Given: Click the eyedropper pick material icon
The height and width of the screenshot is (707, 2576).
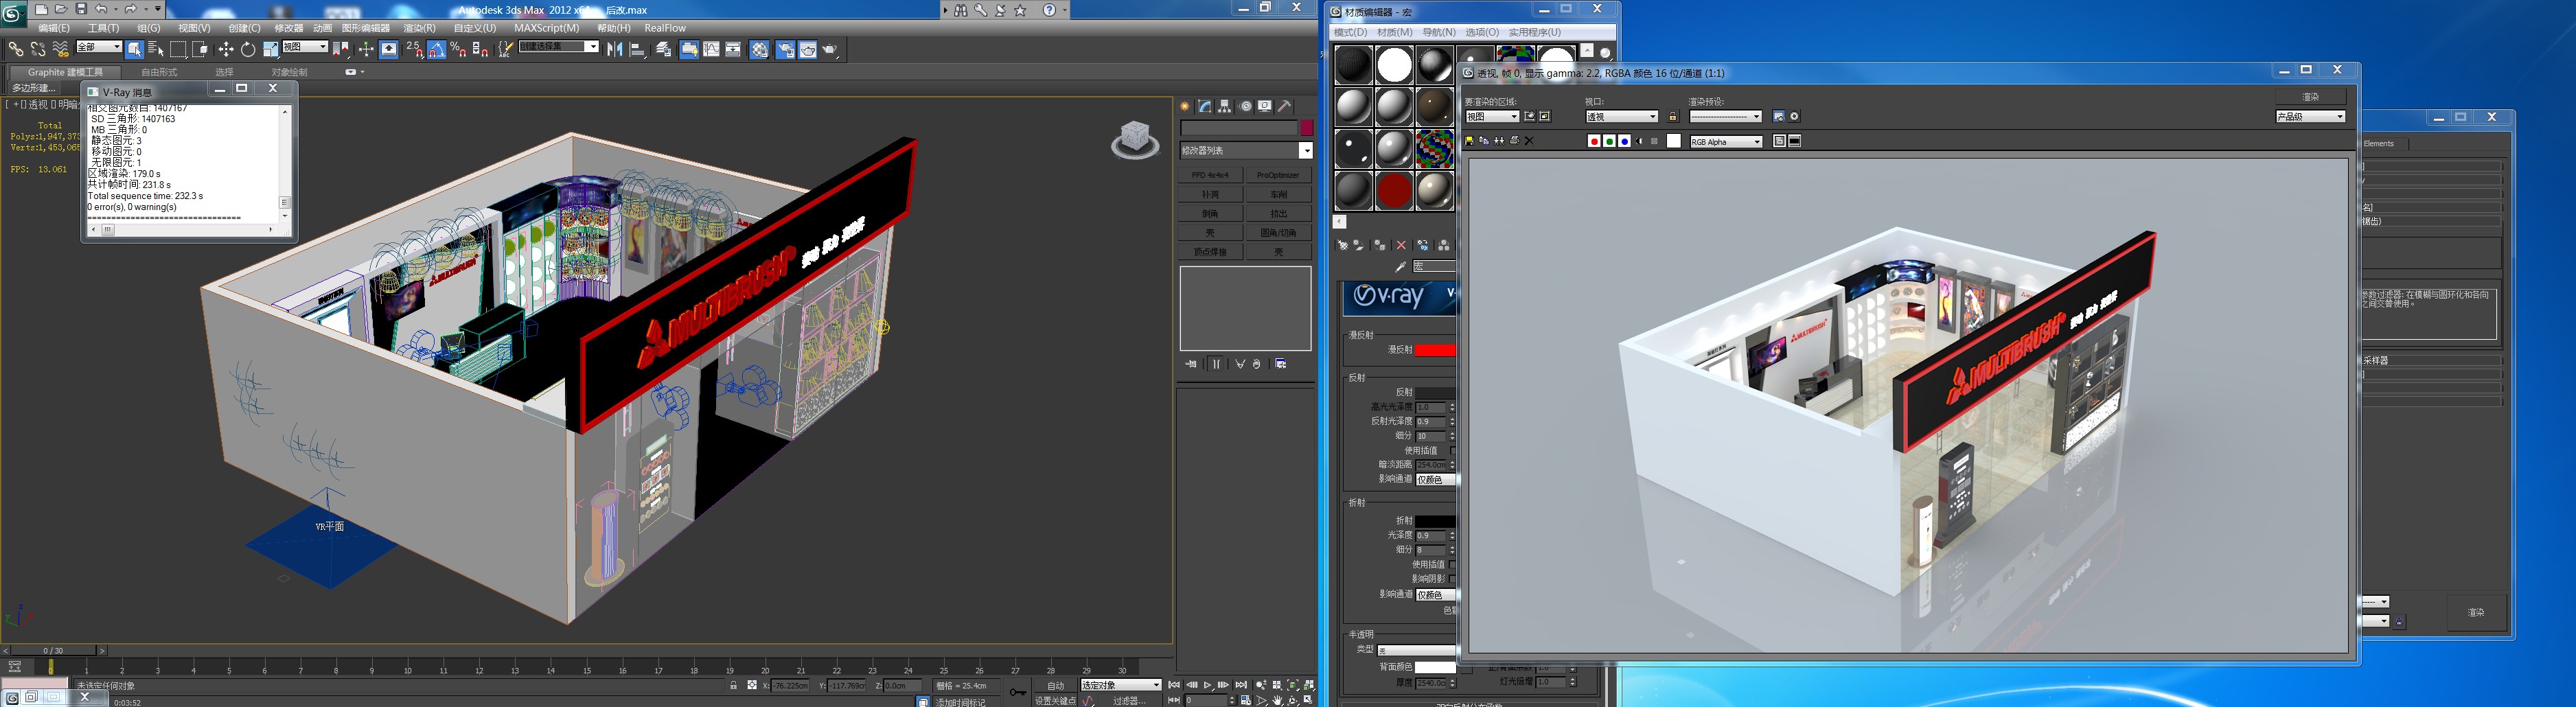Looking at the screenshot, I should [x=1401, y=266].
